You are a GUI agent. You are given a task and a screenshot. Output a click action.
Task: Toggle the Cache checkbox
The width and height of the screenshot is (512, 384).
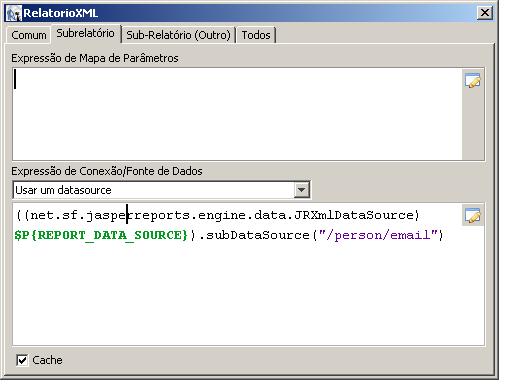click(x=22, y=360)
